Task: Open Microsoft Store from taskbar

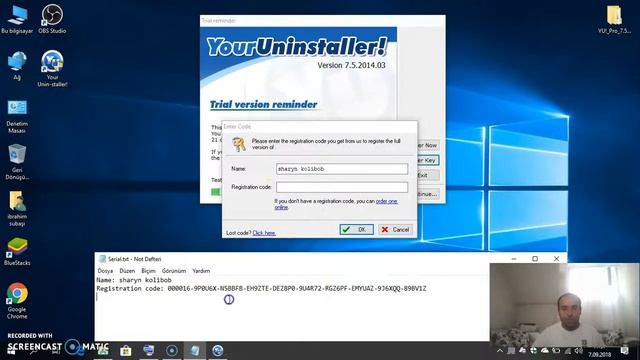Action: (126, 351)
